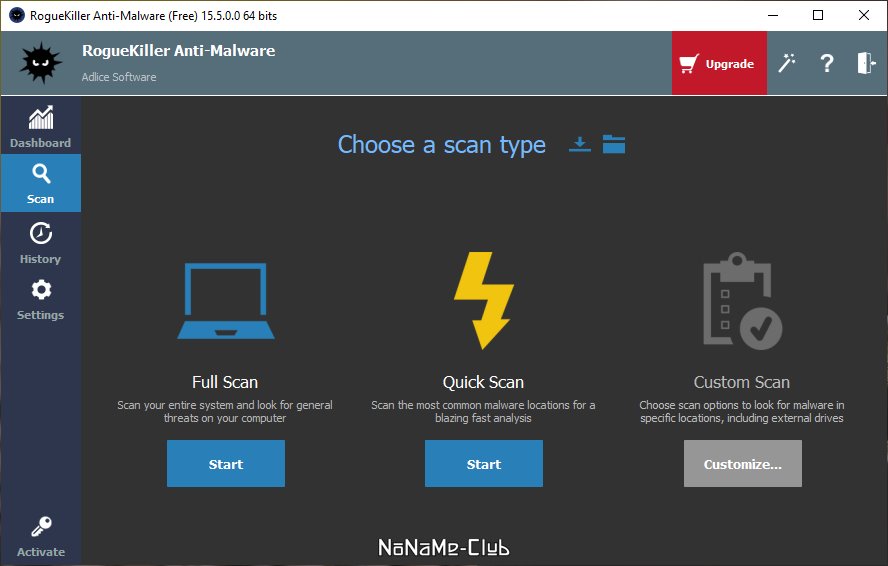Click the exit door icon in header
Image resolution: width=888 pixels, height=566 pixels.
(866, 63)
